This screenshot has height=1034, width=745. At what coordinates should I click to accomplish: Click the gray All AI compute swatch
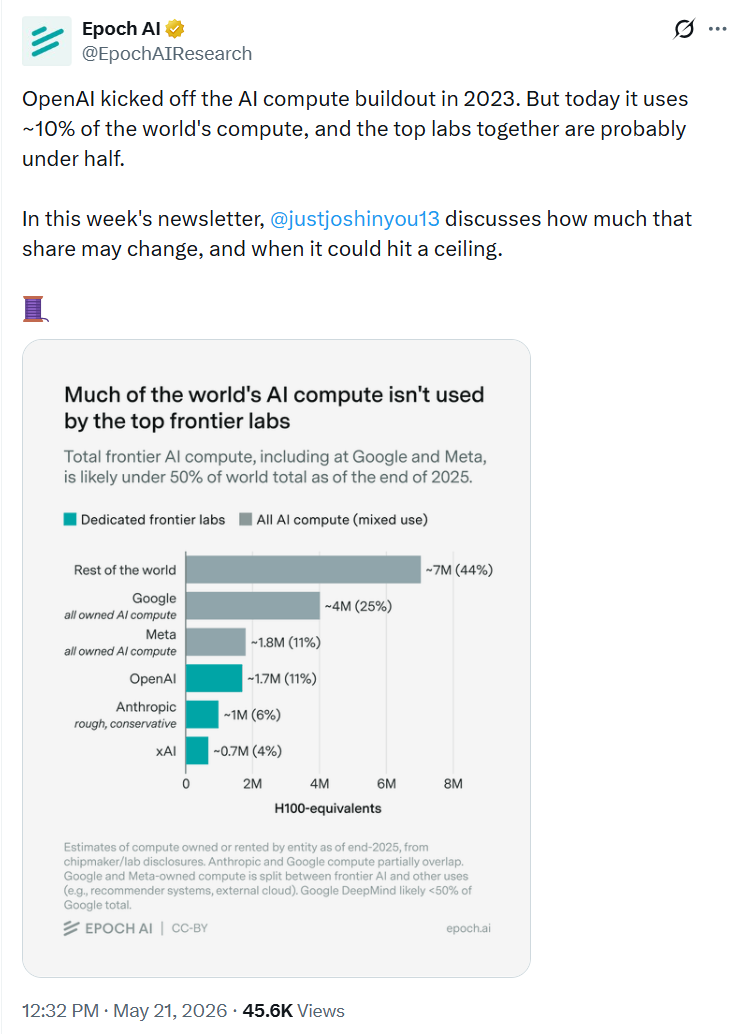[x=246, y=520]
